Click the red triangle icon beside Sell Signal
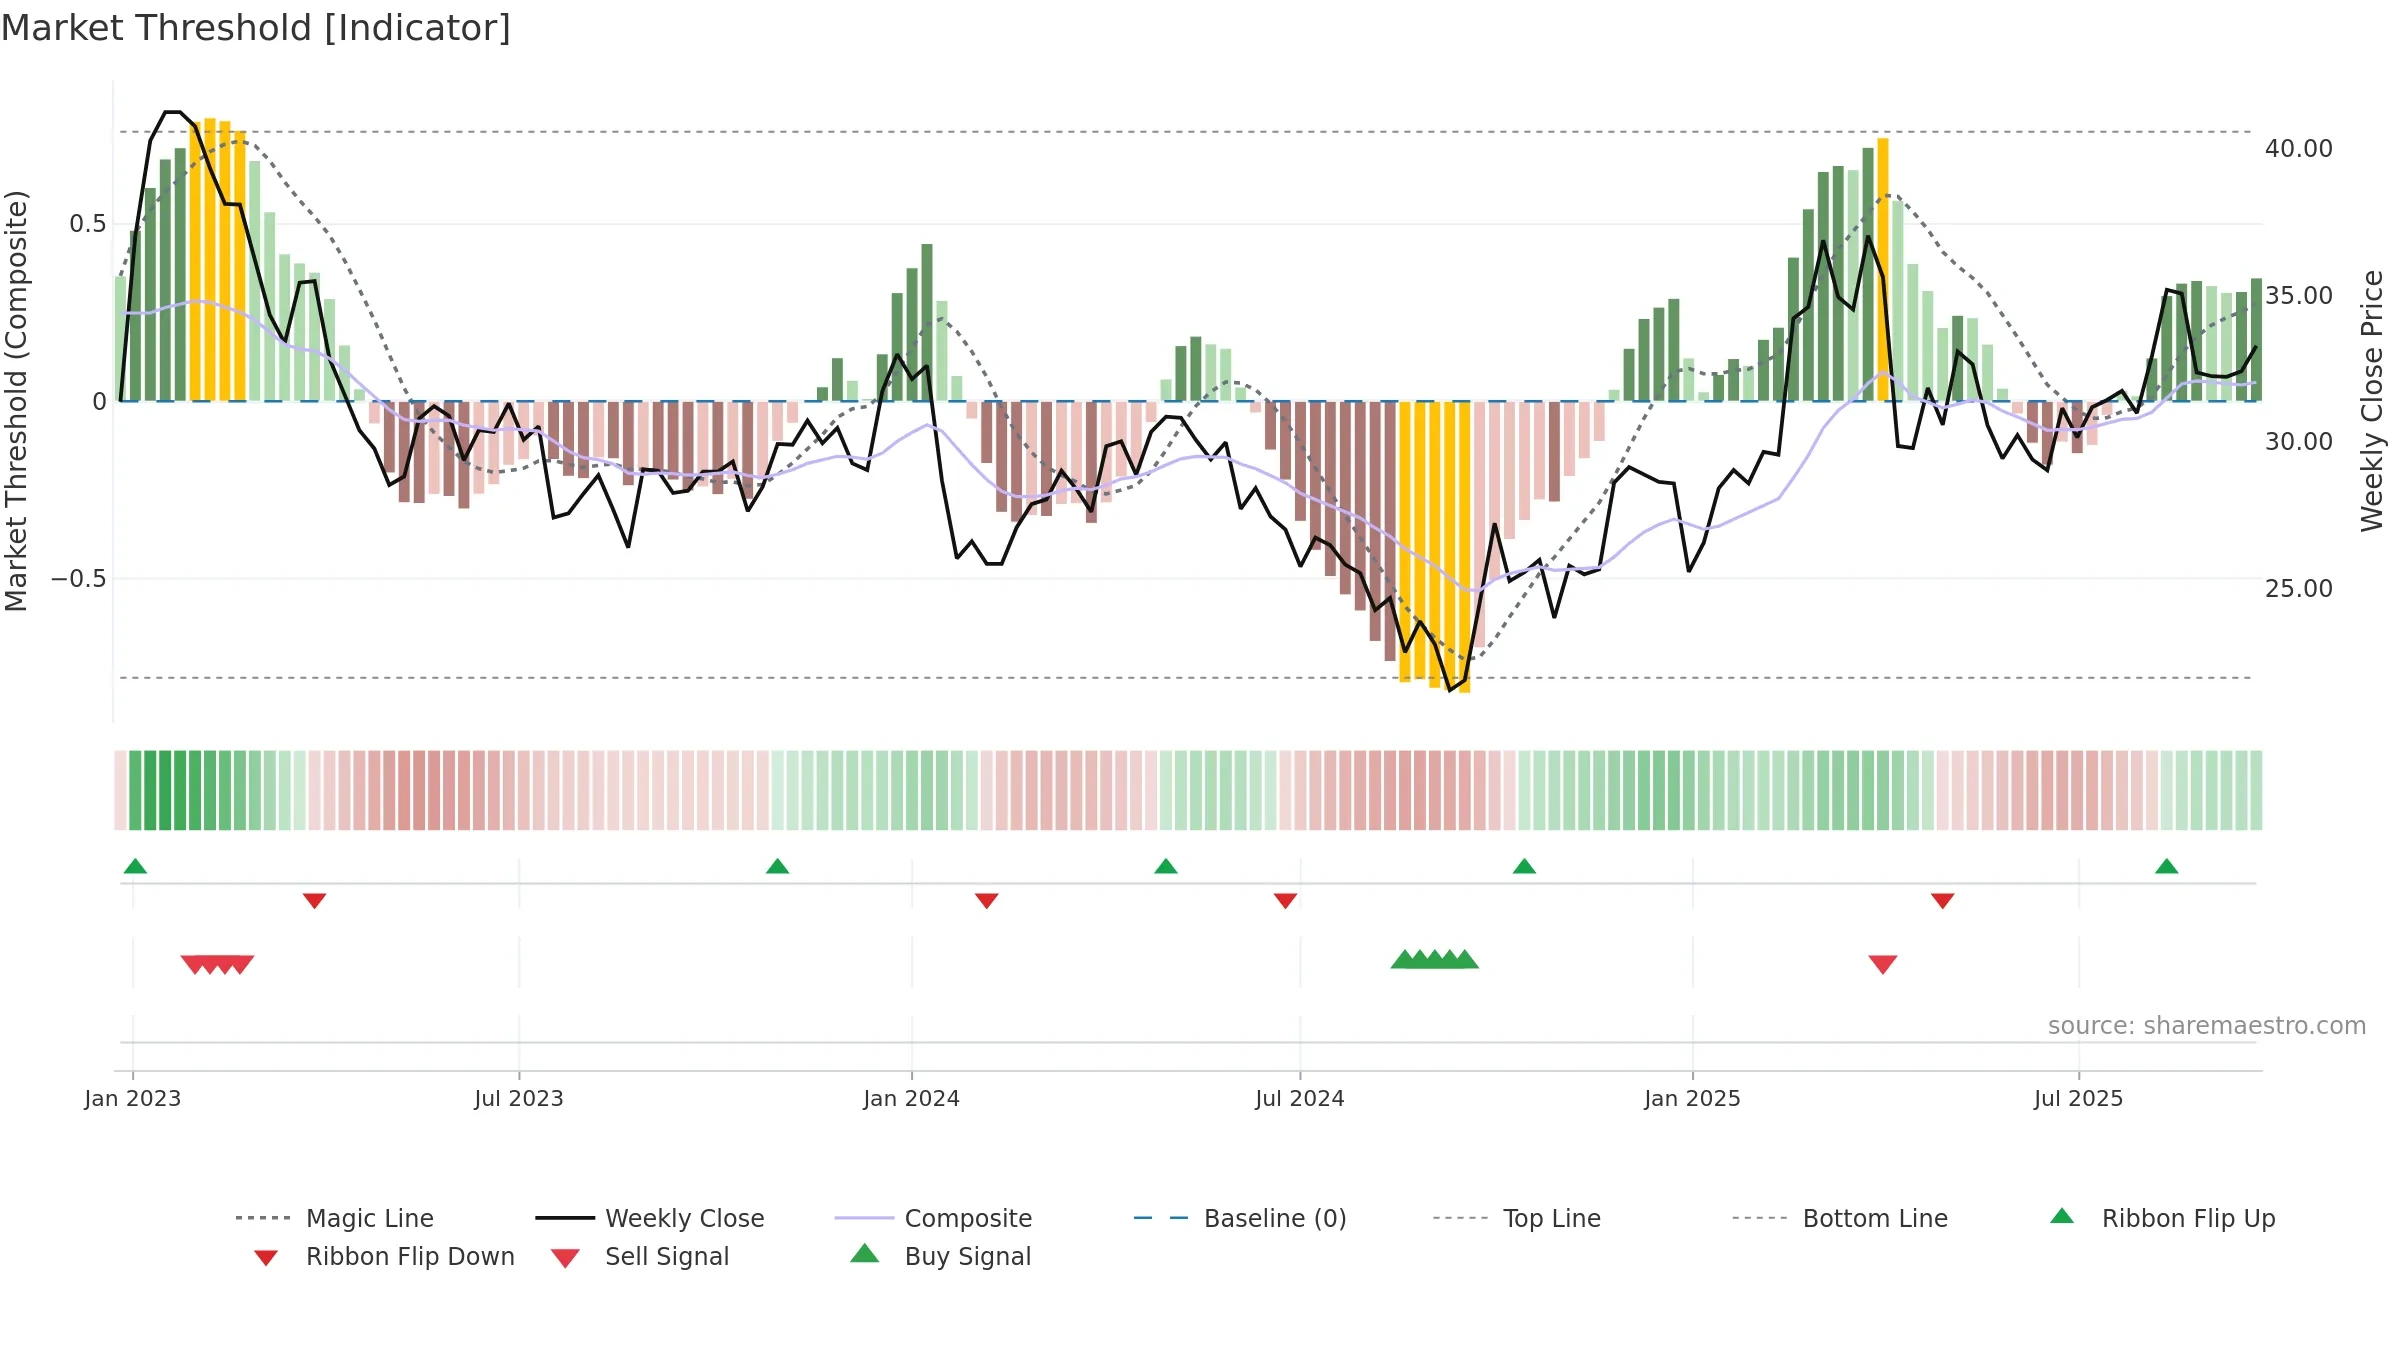 click(565, 1258)
